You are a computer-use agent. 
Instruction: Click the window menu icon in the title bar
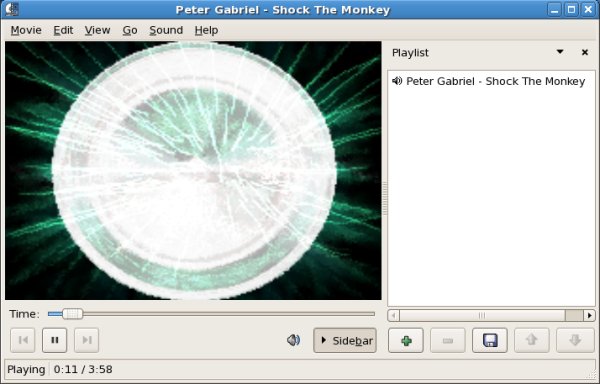(12, 9)
